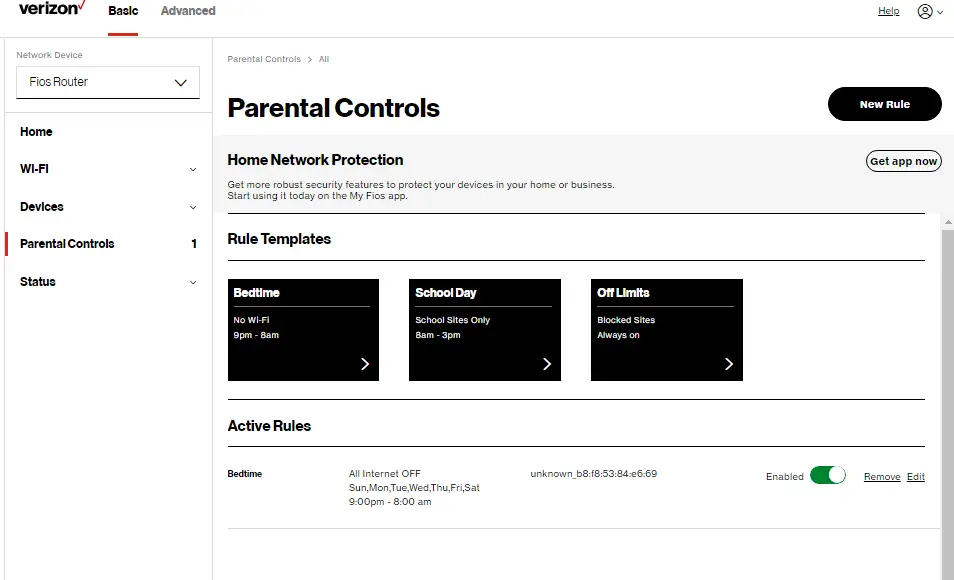The height and width of the screenshot is (580, 954).
Task: Select the Off Limits template arrow
Action: coord(729,364)
